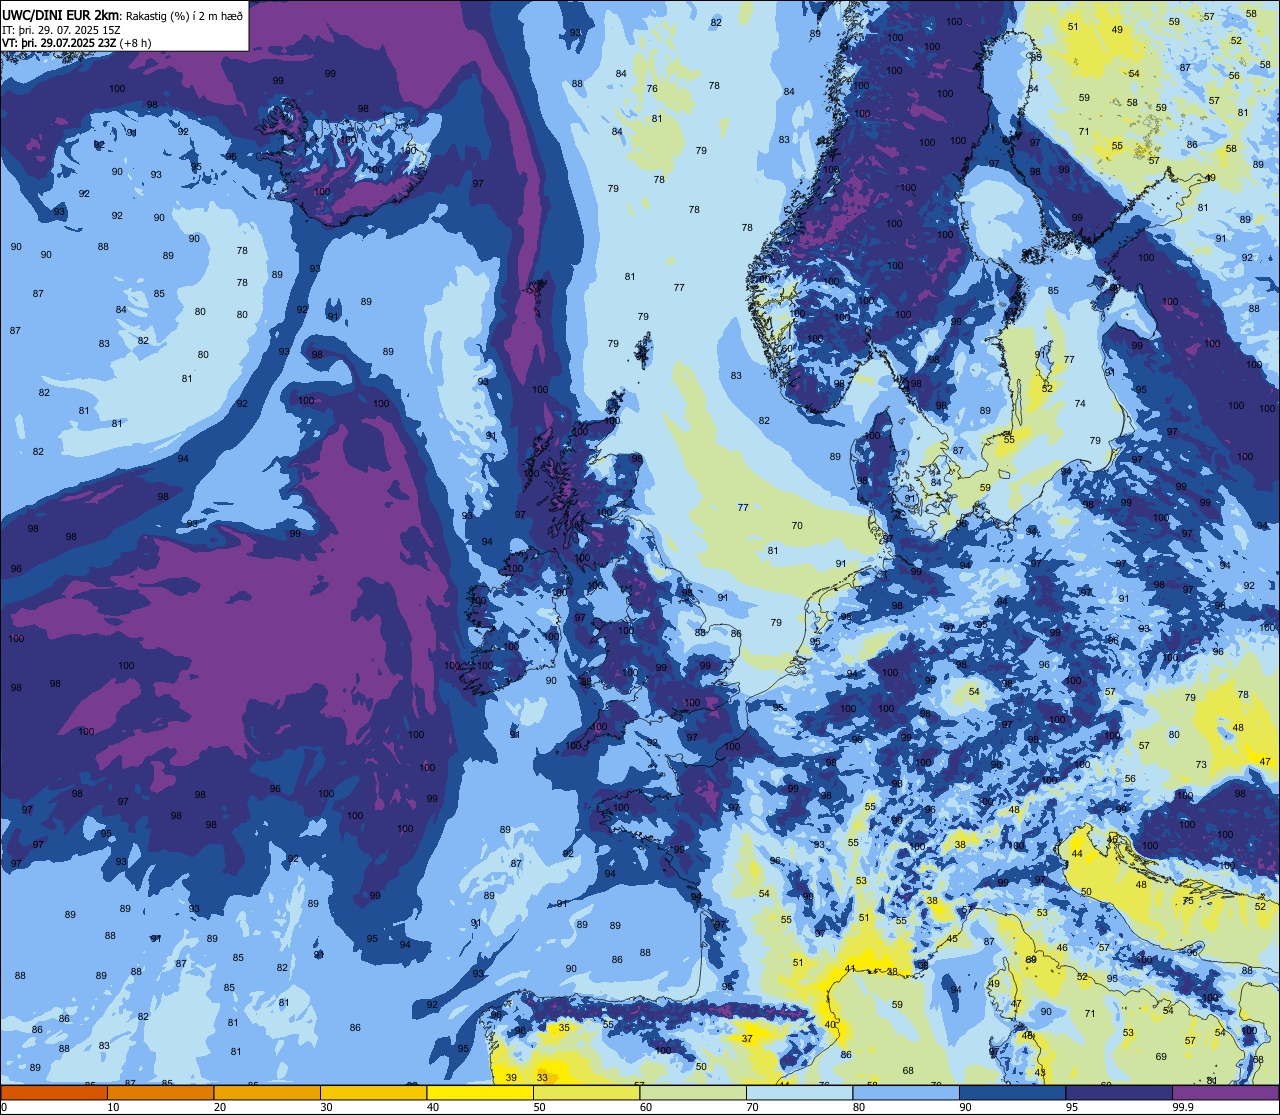
Task: Pick the medium blue 90–95 legend swatch
Action: click(1012, 1092)
